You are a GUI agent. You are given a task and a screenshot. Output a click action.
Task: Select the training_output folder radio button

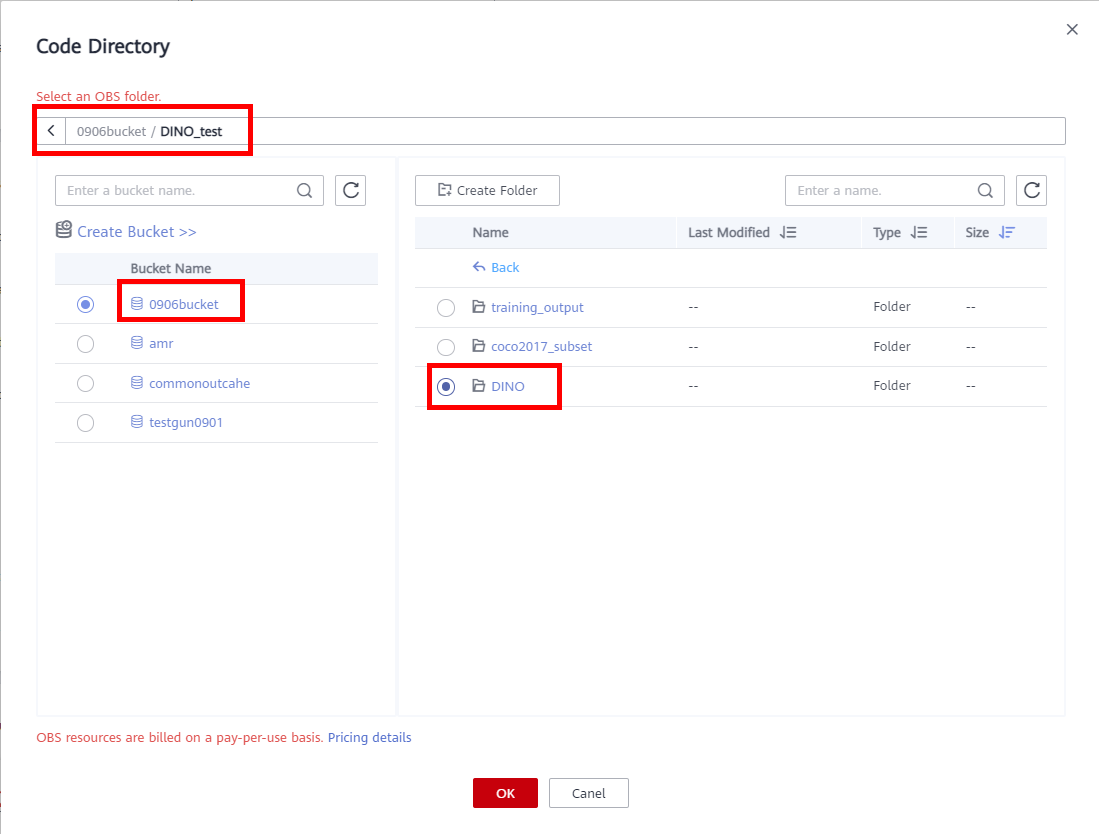point(446,308)
